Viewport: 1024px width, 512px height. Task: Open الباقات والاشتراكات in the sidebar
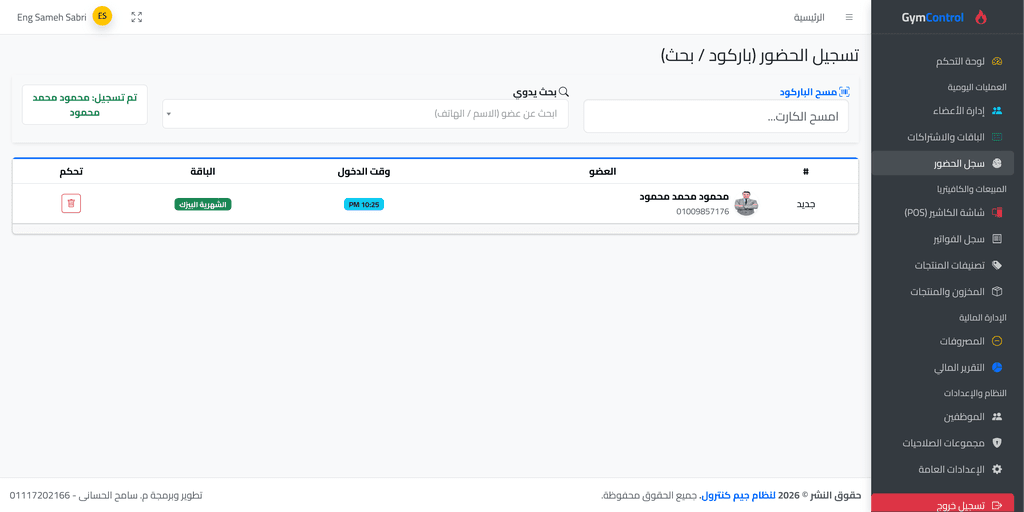coord(942,137)
